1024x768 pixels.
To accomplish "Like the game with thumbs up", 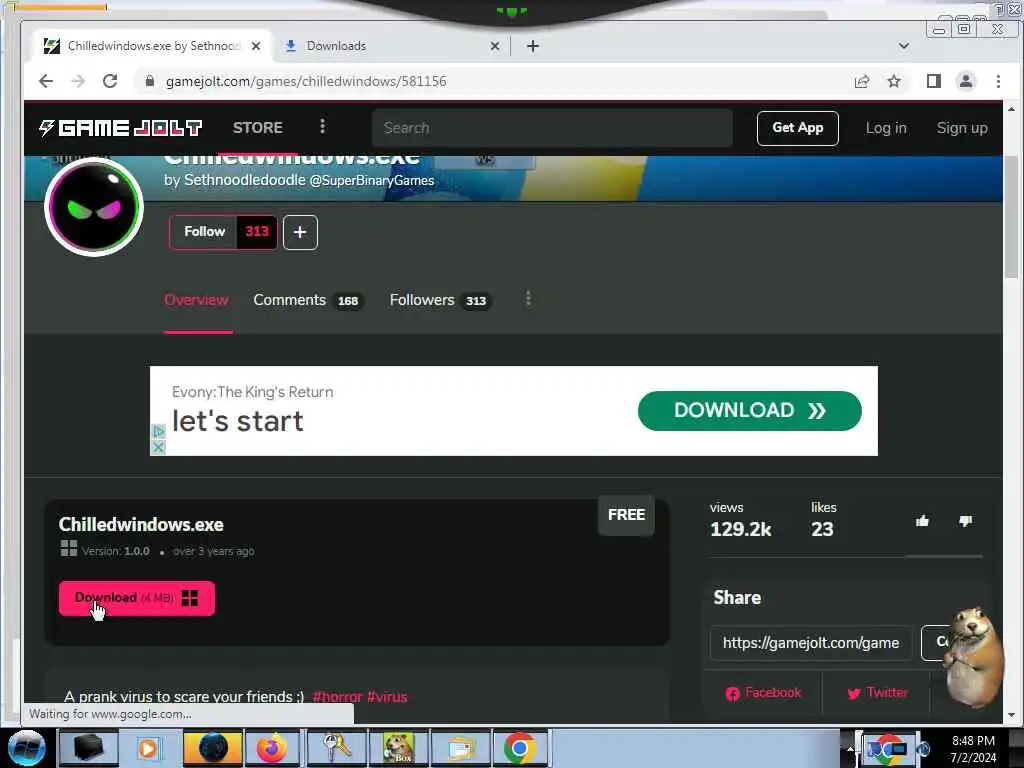I will 922,521.
